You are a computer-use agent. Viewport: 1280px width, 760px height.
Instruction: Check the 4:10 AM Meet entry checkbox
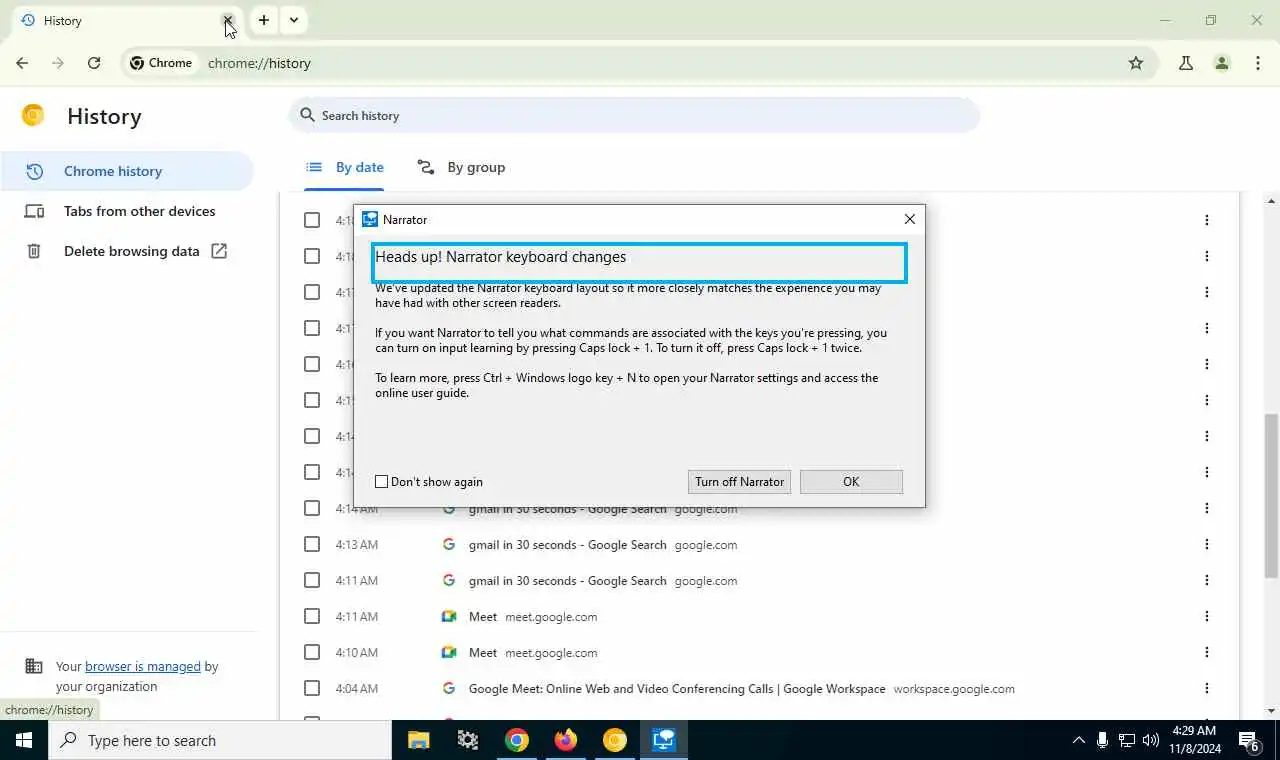[312, 652]
